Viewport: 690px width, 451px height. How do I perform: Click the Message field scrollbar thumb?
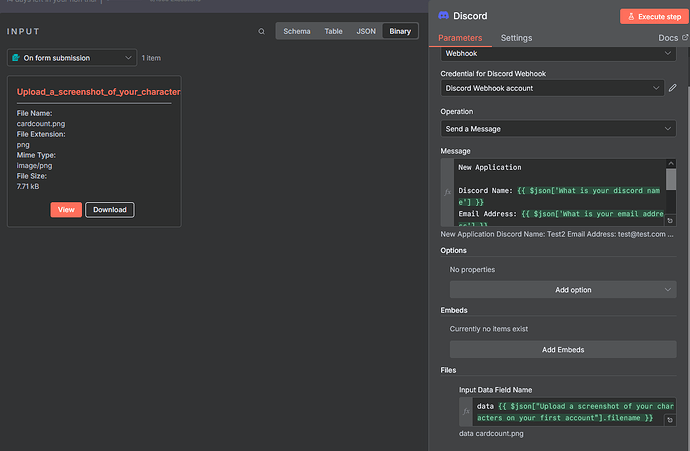coord(671,179)
